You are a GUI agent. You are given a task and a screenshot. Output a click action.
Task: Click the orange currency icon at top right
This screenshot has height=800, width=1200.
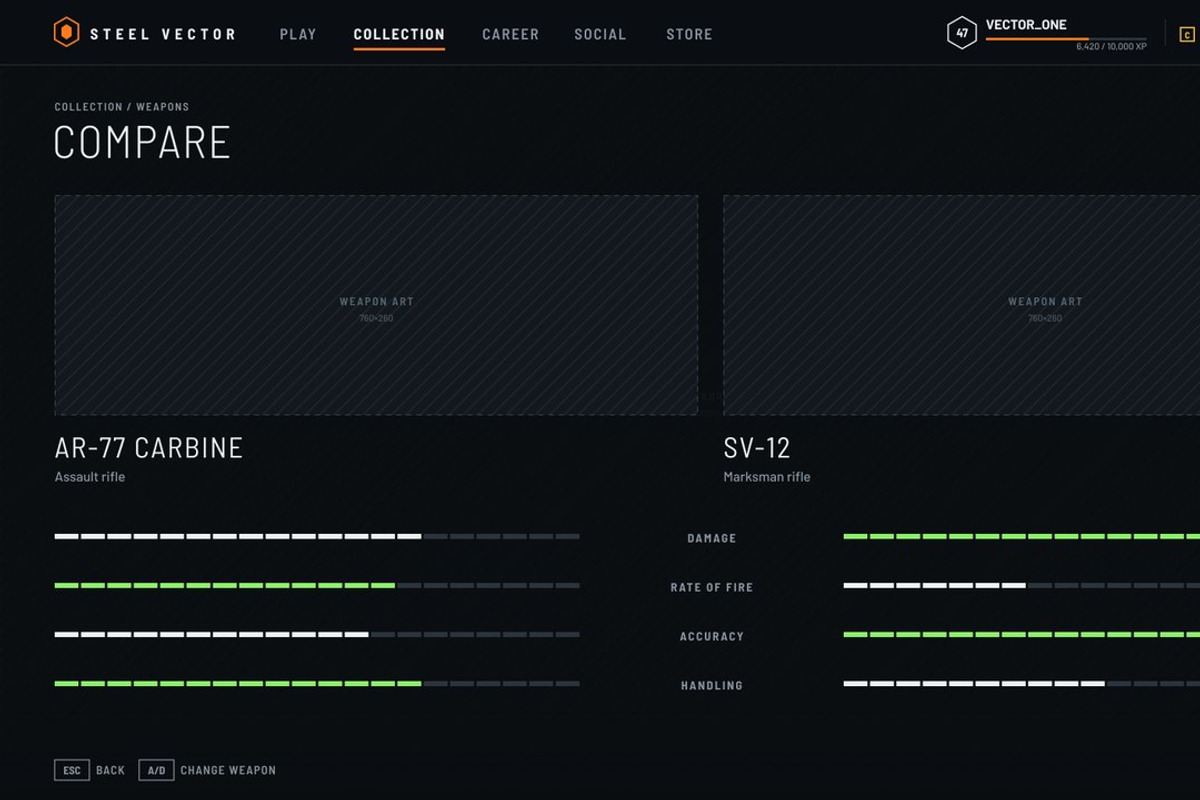(x=1188, y=34)
